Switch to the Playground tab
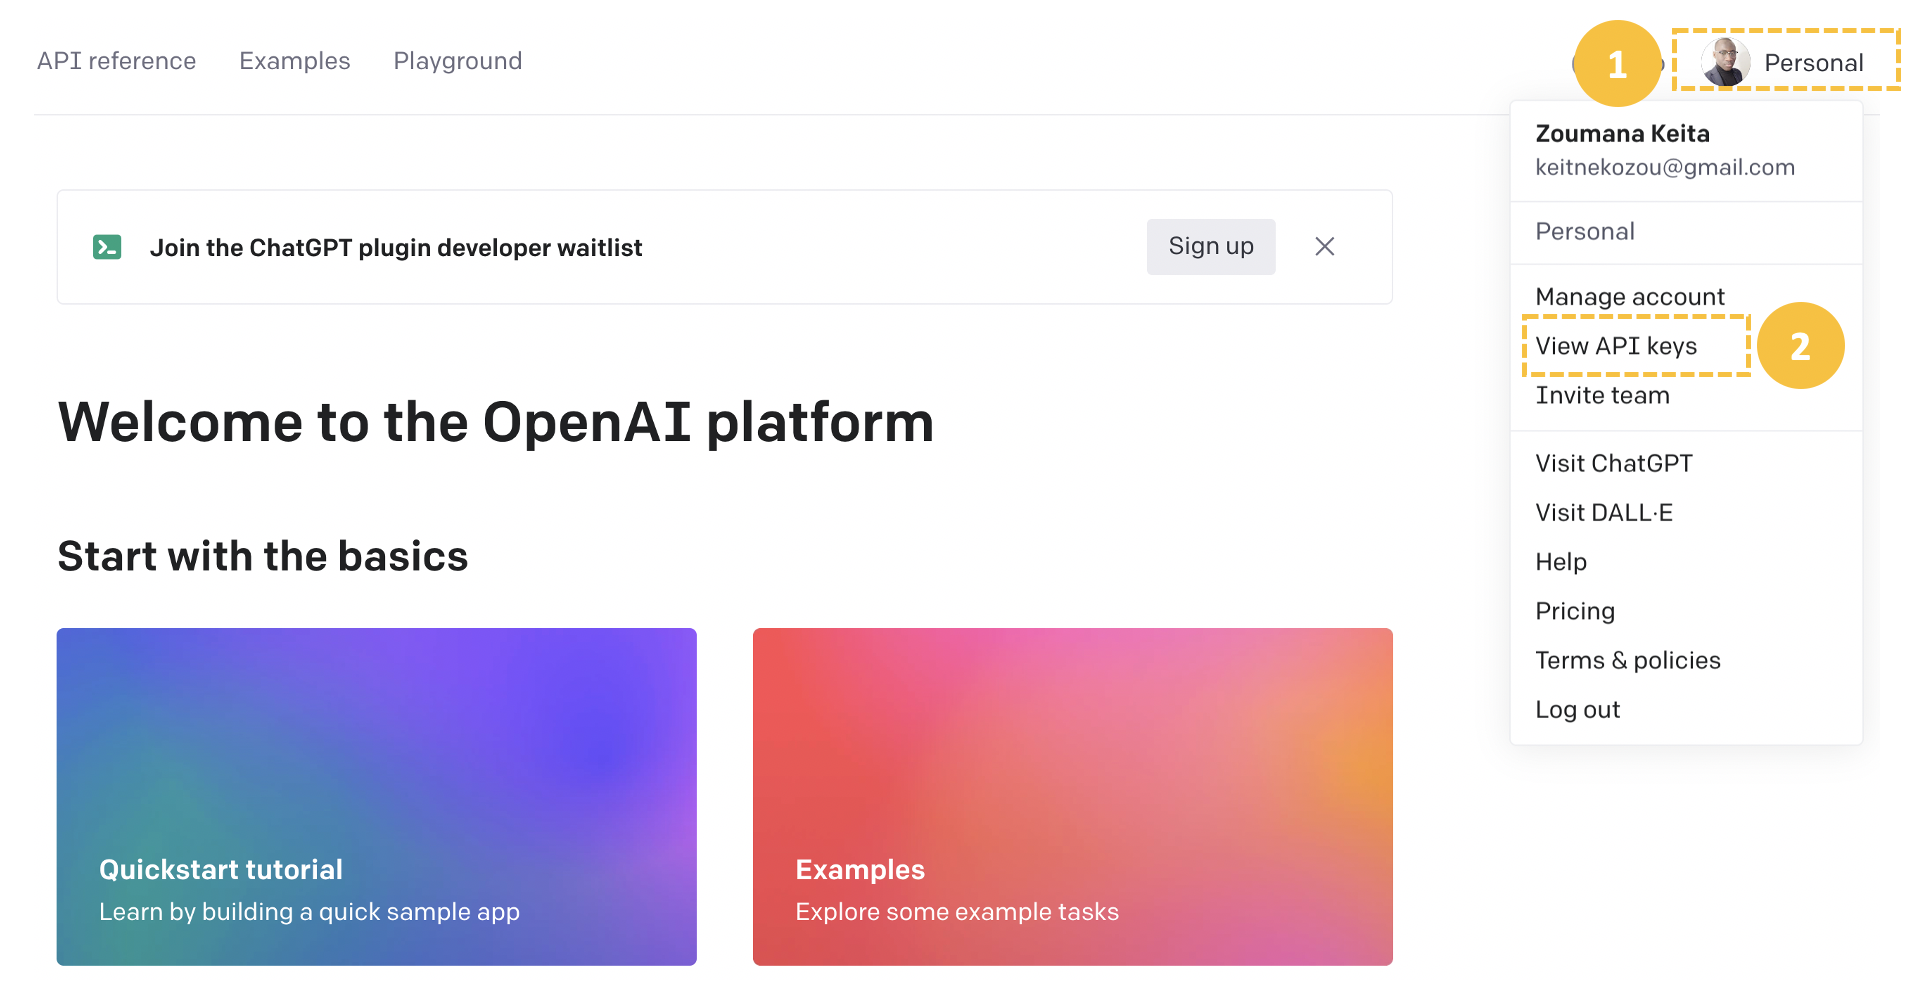 pos(457,61)
